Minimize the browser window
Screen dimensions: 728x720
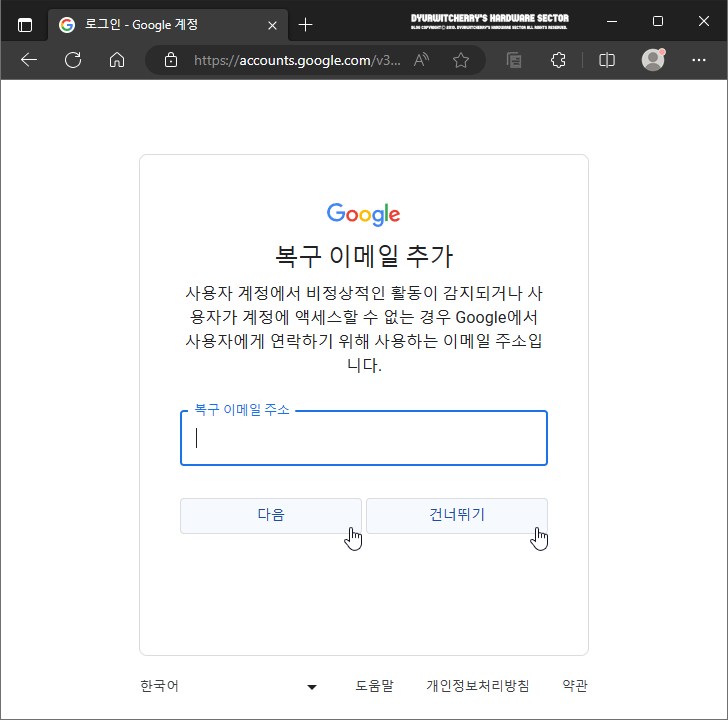[612, 21]
